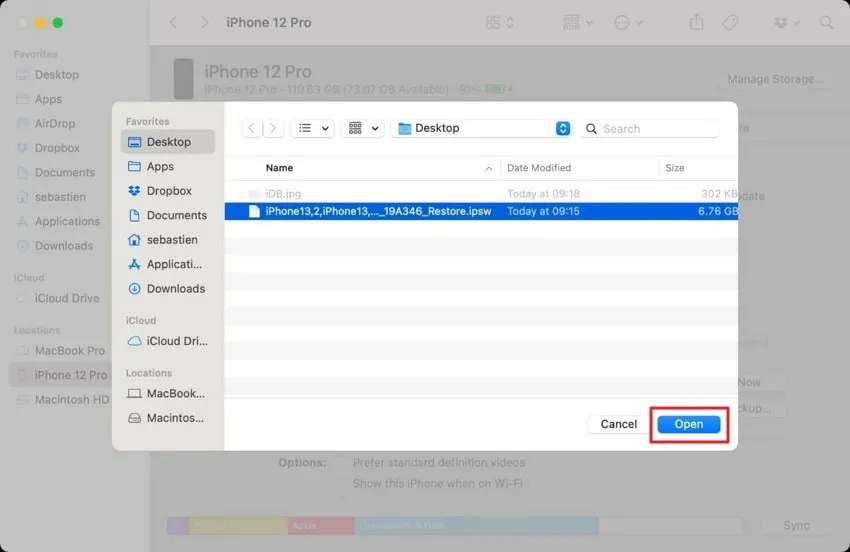Select Macintosh HD in dialog sidebar

click(168, 418)
